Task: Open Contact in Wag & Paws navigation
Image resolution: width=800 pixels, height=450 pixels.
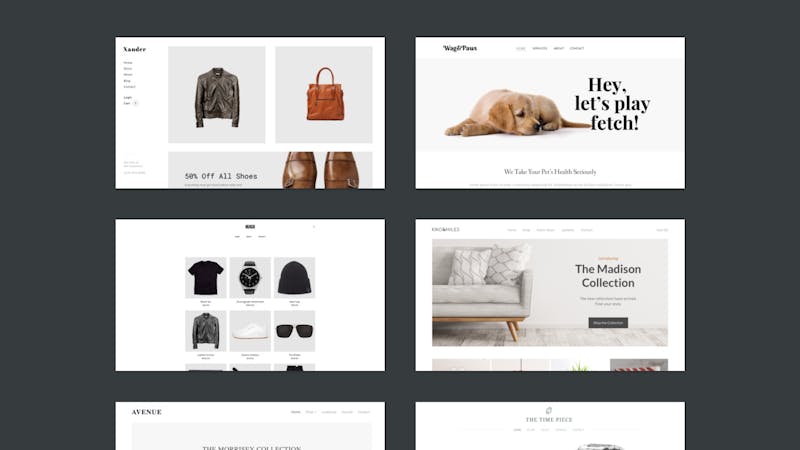Action: [x=577, y=48]
